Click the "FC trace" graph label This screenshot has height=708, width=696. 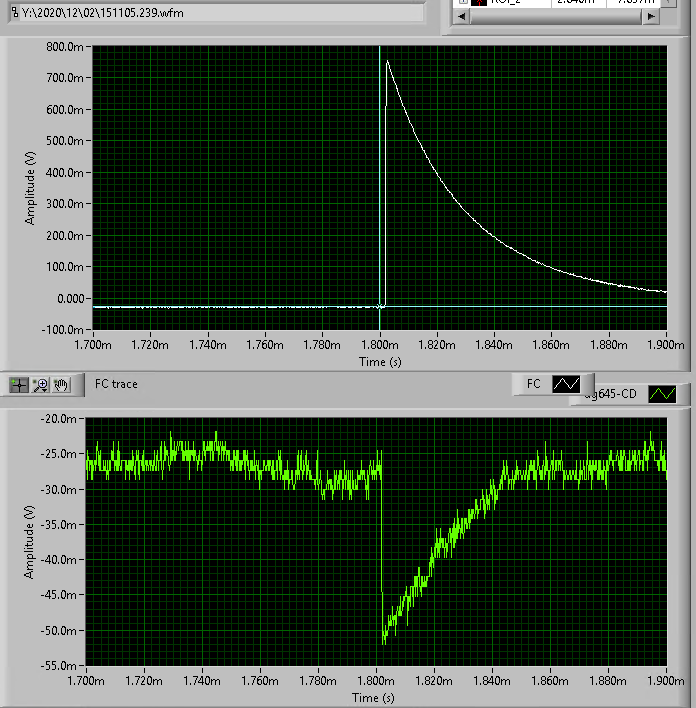pos(116,384)
